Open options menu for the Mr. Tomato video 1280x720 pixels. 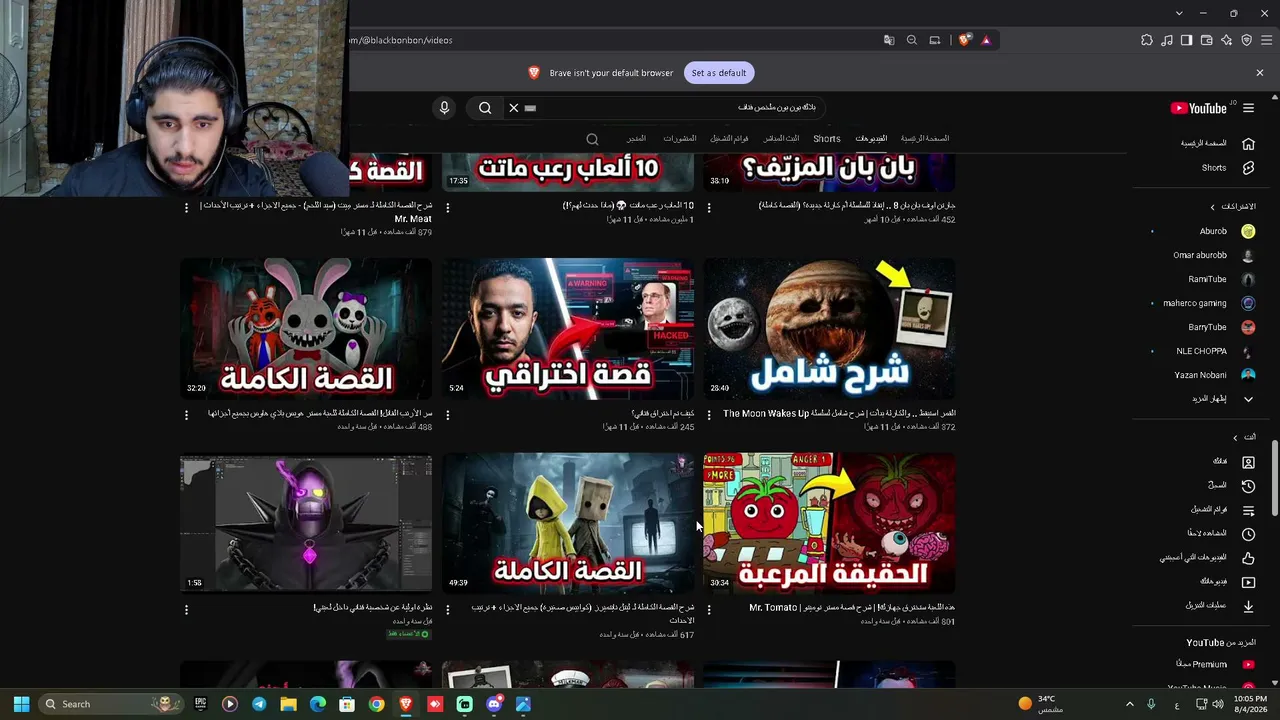click(x=709, y=609)
